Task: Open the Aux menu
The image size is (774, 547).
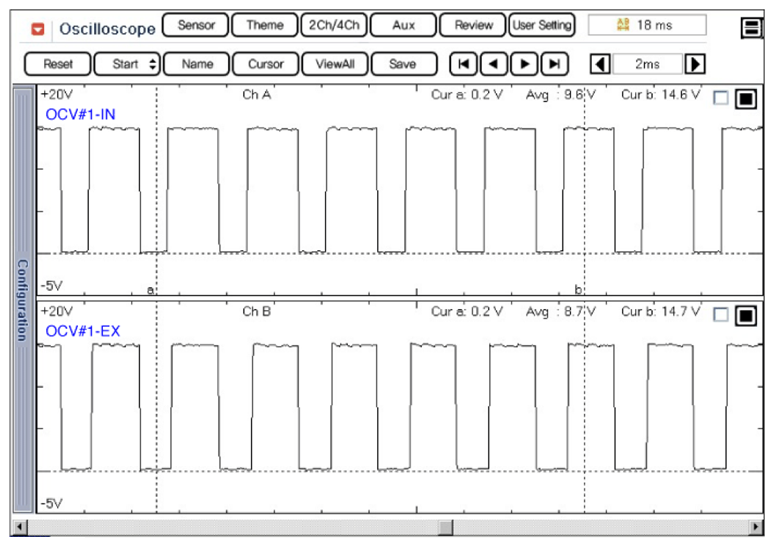Action: click(x=403, y=25)
